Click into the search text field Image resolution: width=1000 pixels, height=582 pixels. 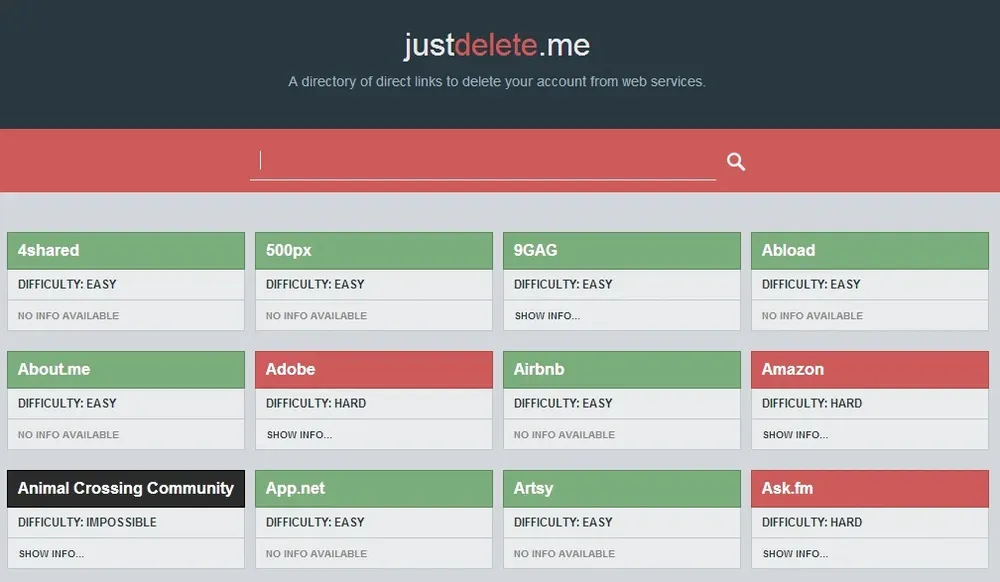tap(482, 161)
